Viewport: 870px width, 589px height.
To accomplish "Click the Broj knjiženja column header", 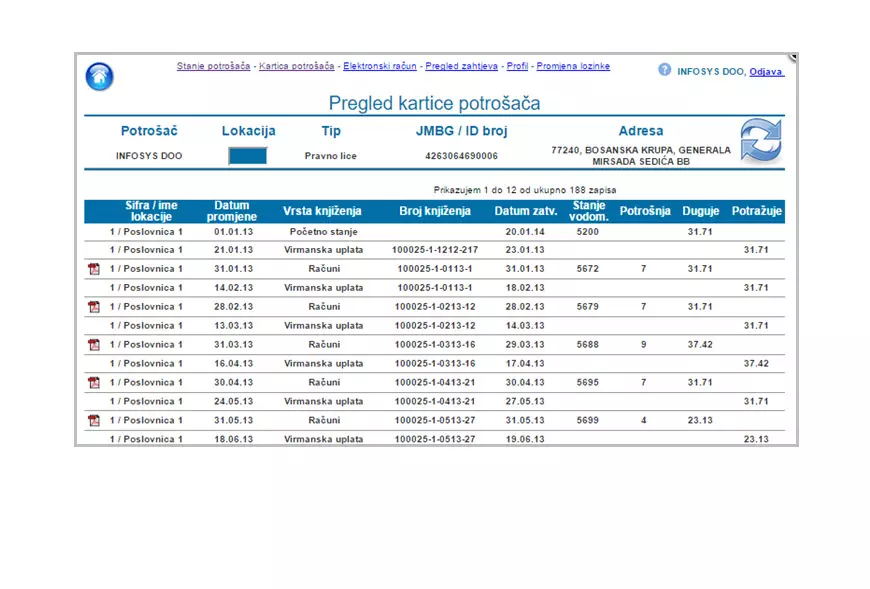I will click(434, 211).
